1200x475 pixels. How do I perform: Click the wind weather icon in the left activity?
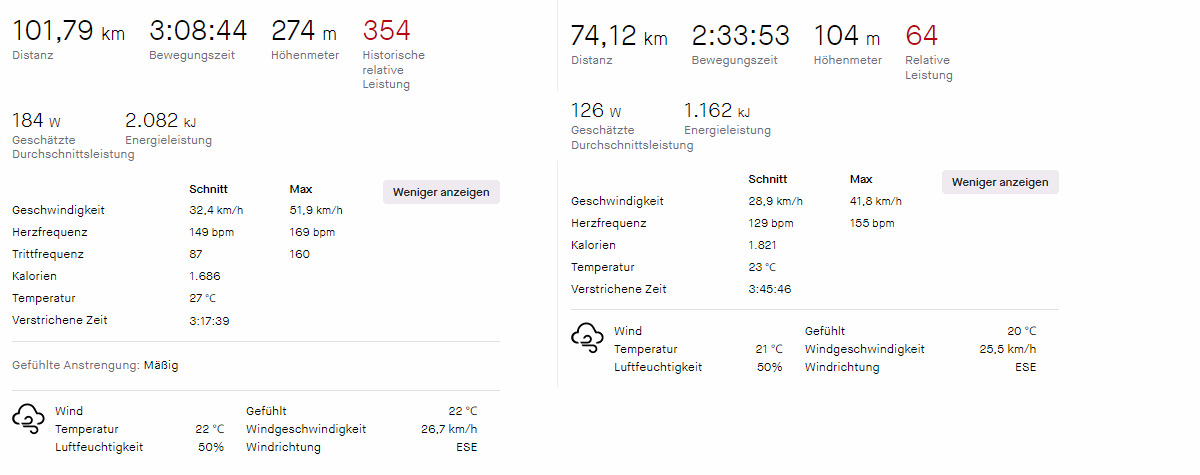pos(28,418)
